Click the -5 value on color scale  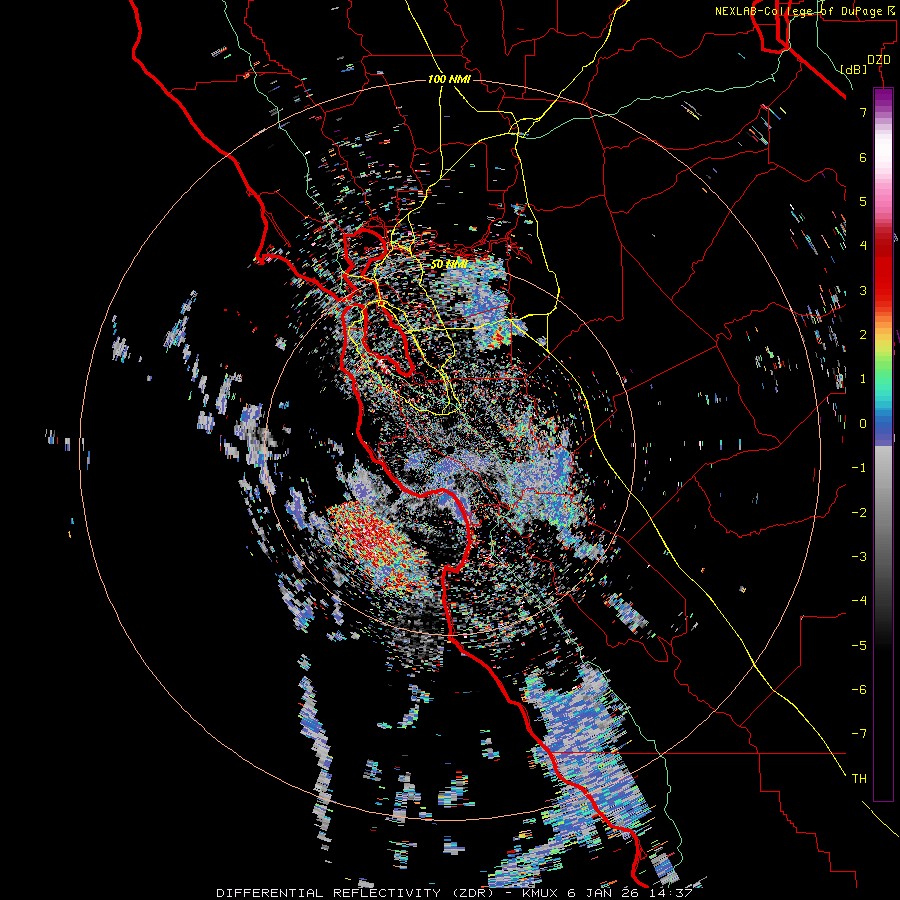[x=859, y=645]
